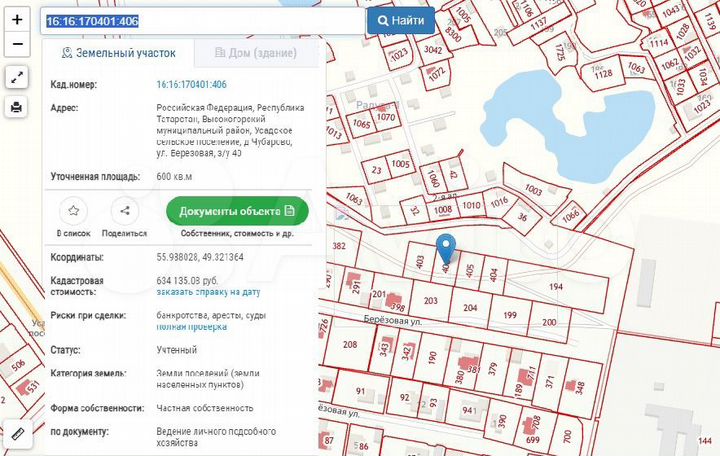Zoom out the map with minus button
Screen dimensions: 720x456
[17, 45]
